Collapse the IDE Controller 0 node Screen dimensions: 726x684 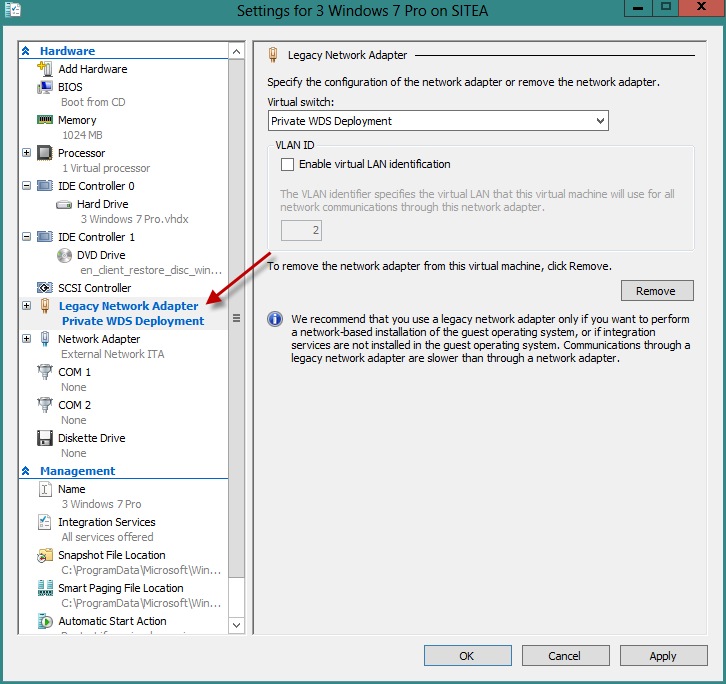click(26, 186)
